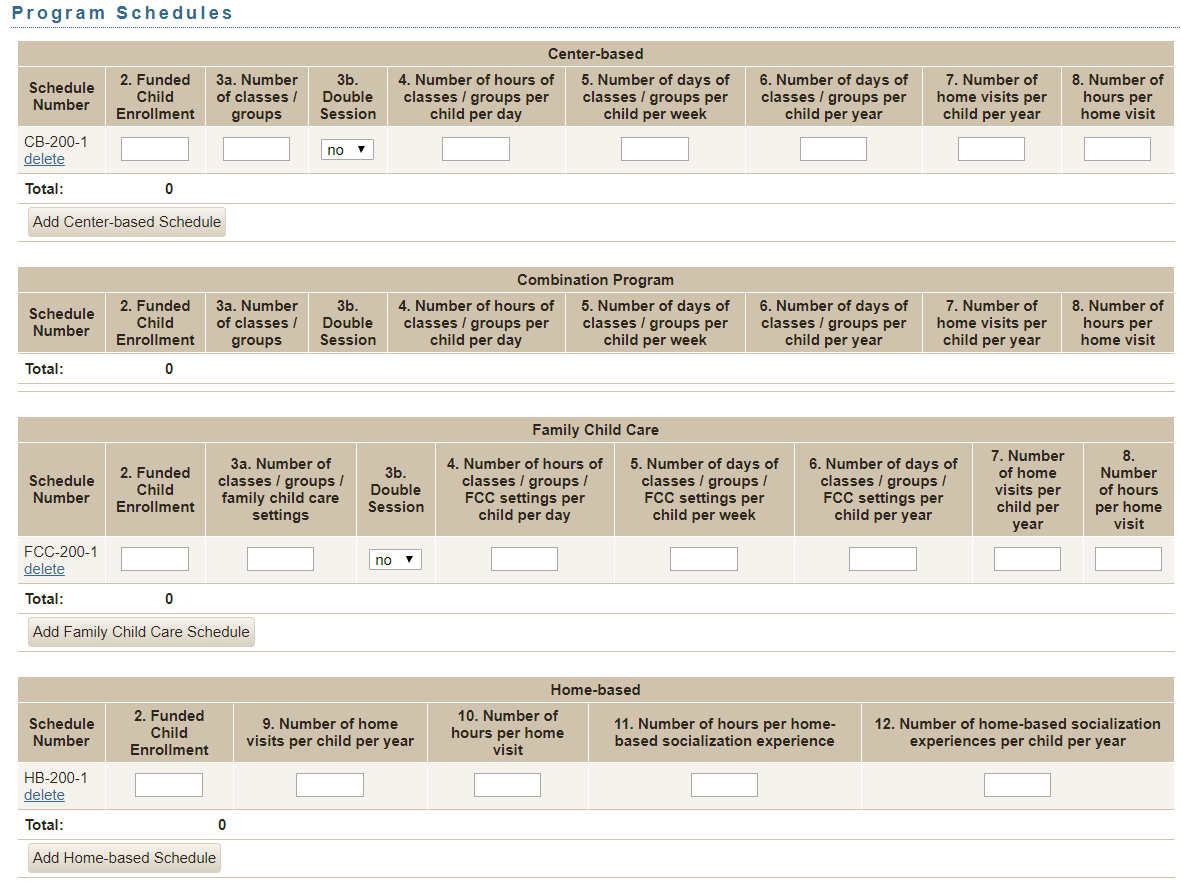Click Center-based days per week field
Viewport: 1181px width, 888px height.
pyautogui.click(x=655, y=150)
